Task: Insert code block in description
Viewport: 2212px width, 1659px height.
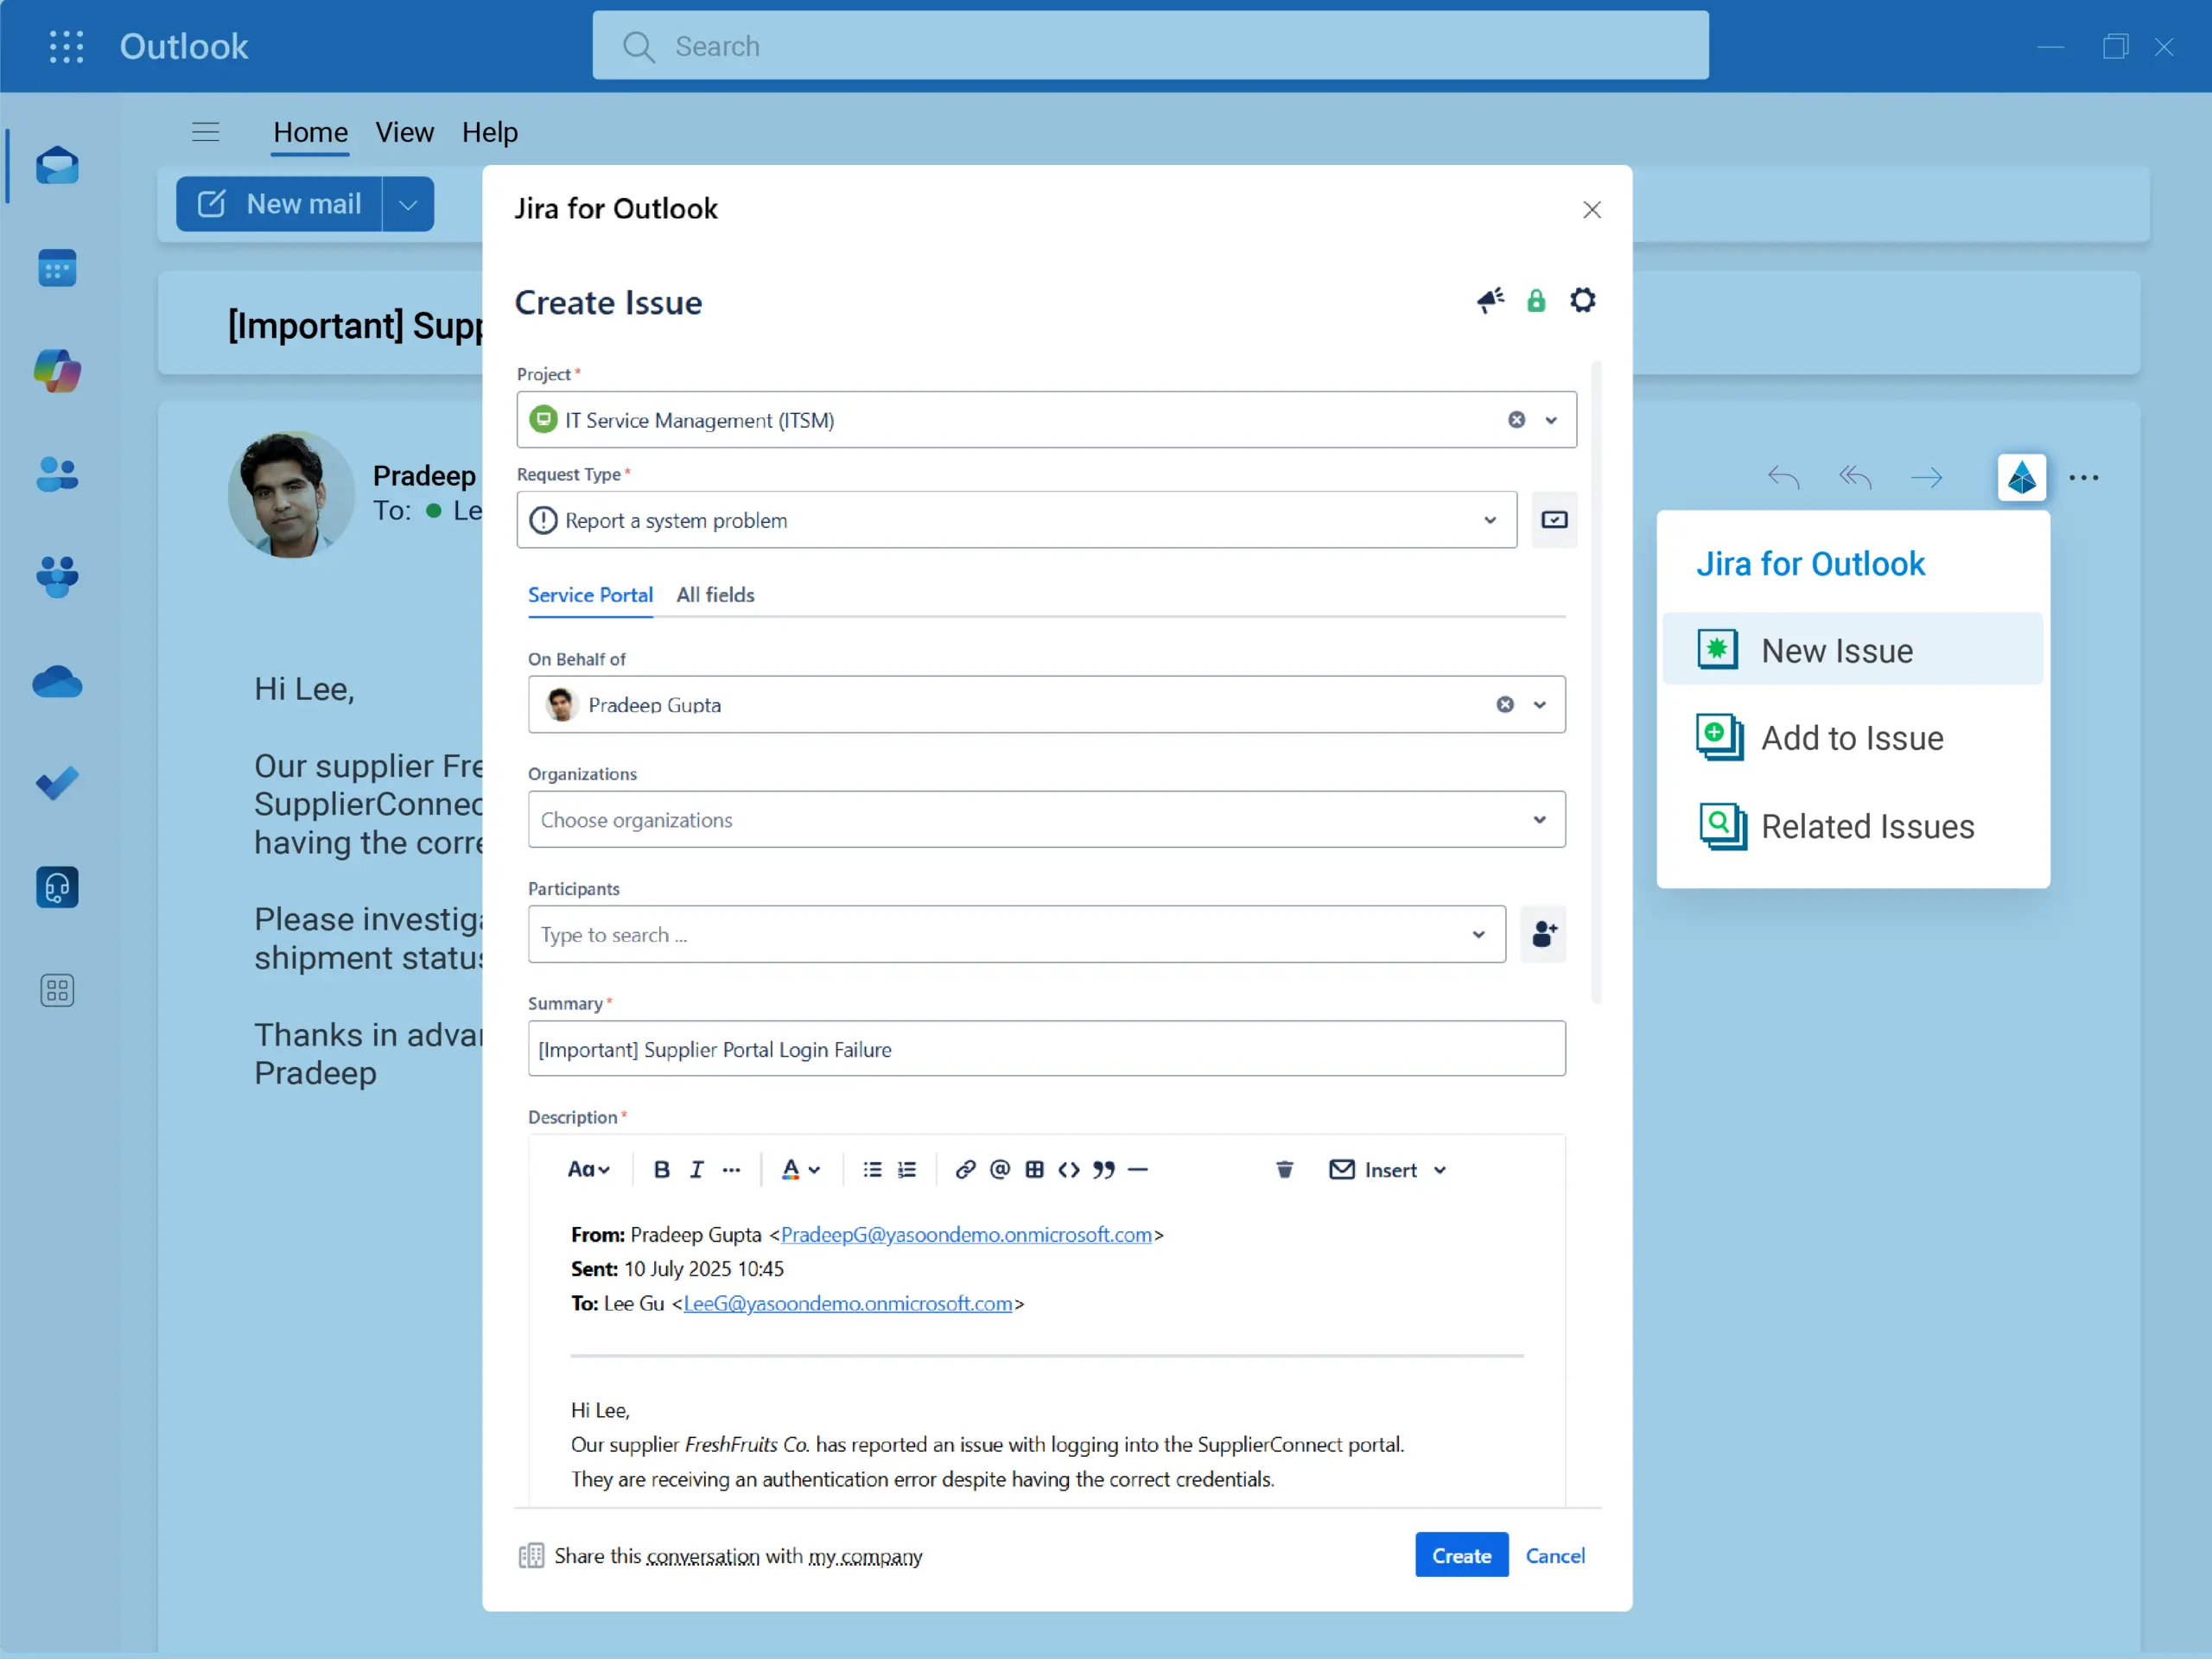Action: (x=1069, y=1169)
